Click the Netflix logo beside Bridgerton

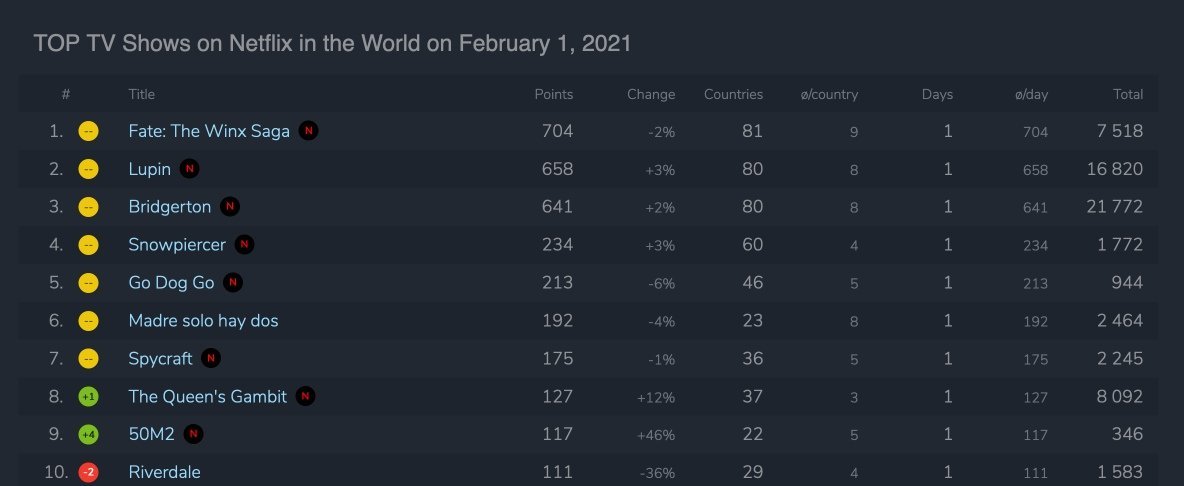(x=230, y=207)
